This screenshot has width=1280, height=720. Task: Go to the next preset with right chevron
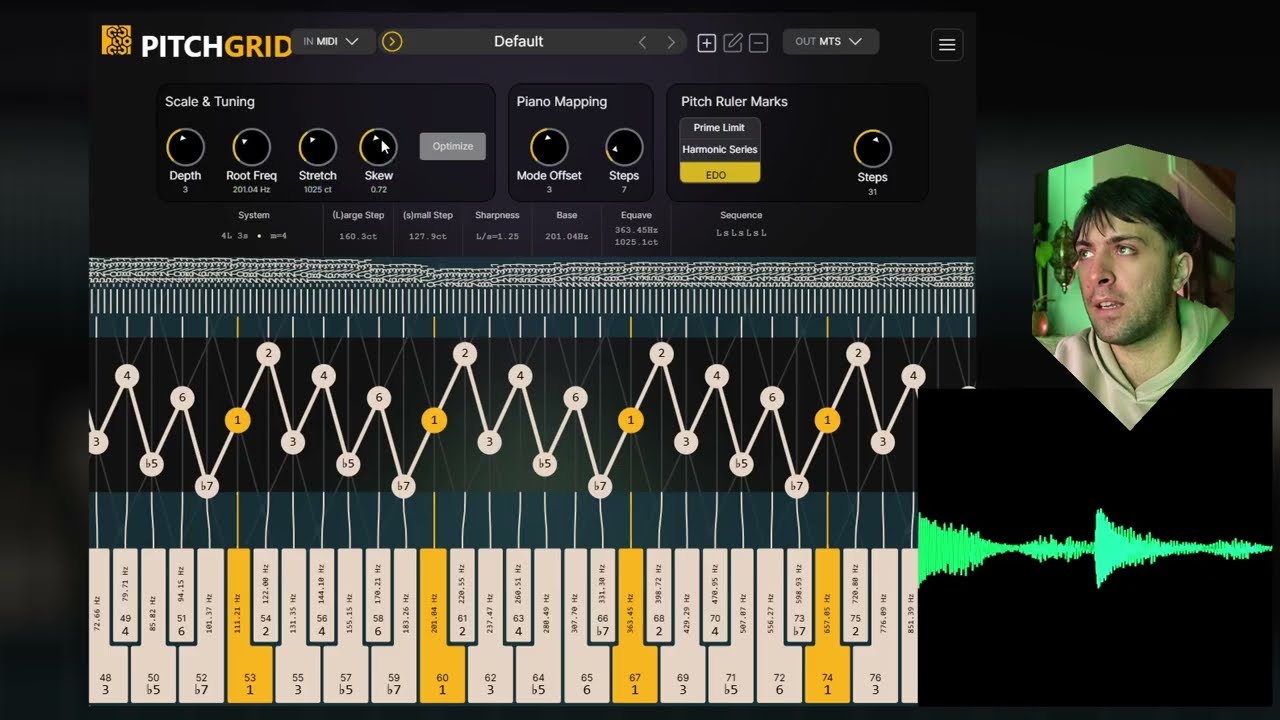tap(671, 42)
